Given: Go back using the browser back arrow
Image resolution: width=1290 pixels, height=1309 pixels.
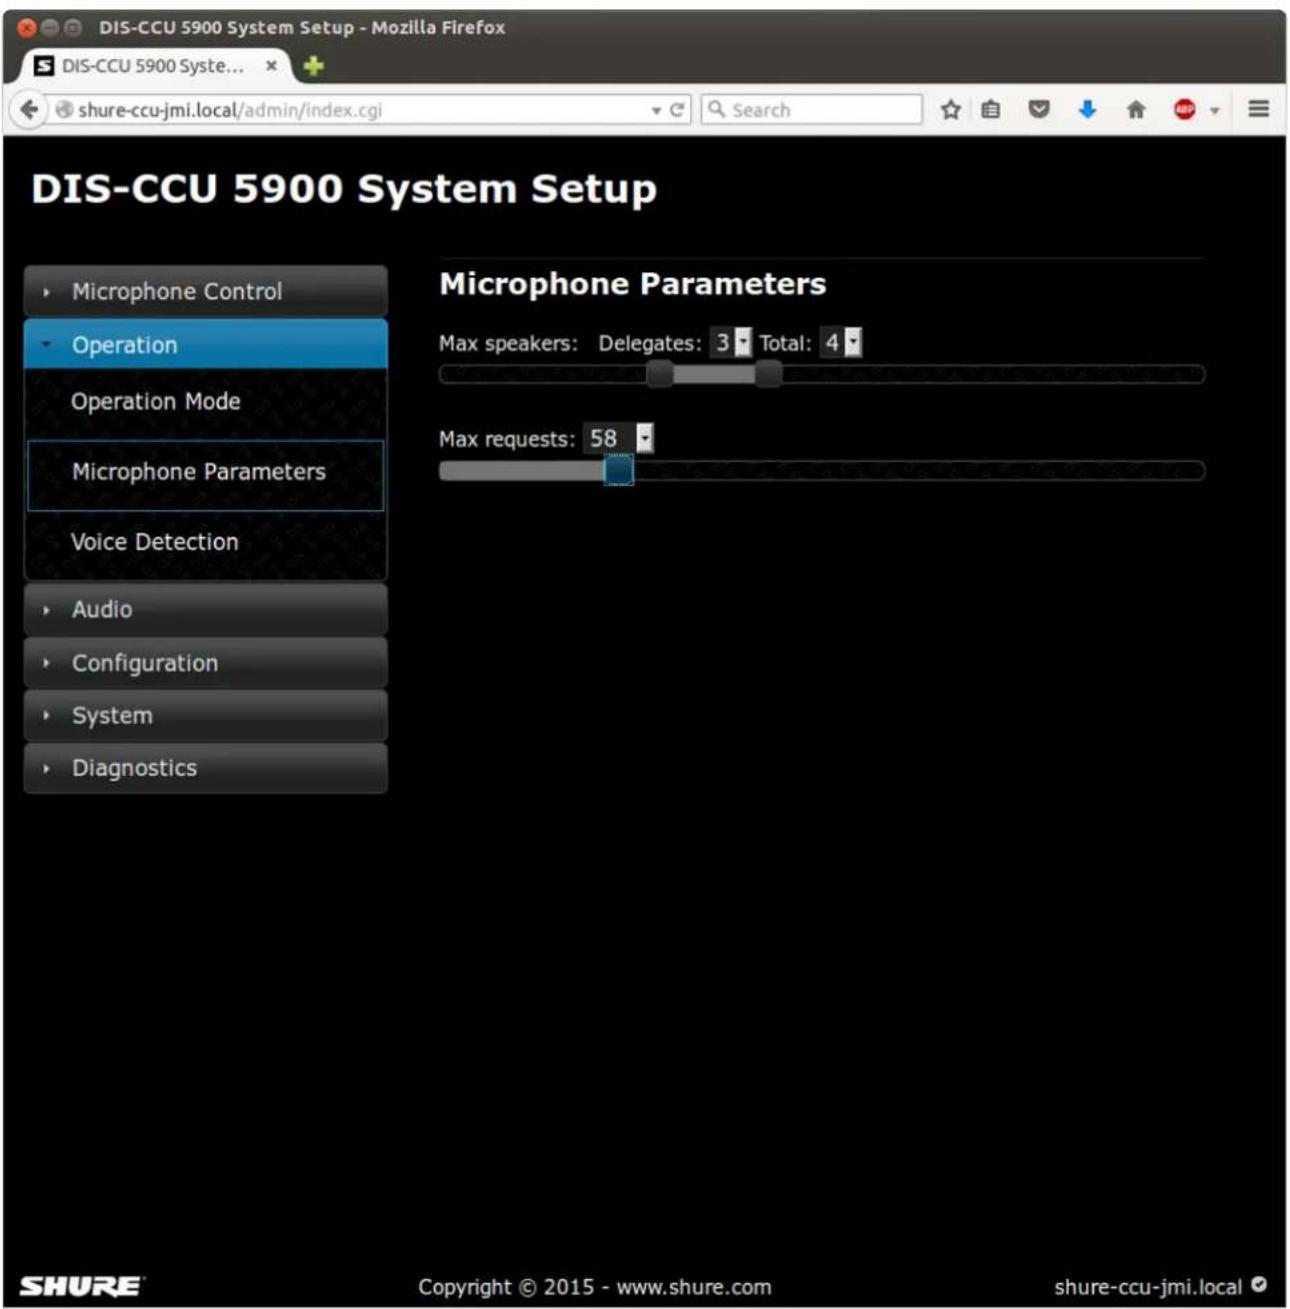Looking at the screenshot, I should click(x=29, y=110).
